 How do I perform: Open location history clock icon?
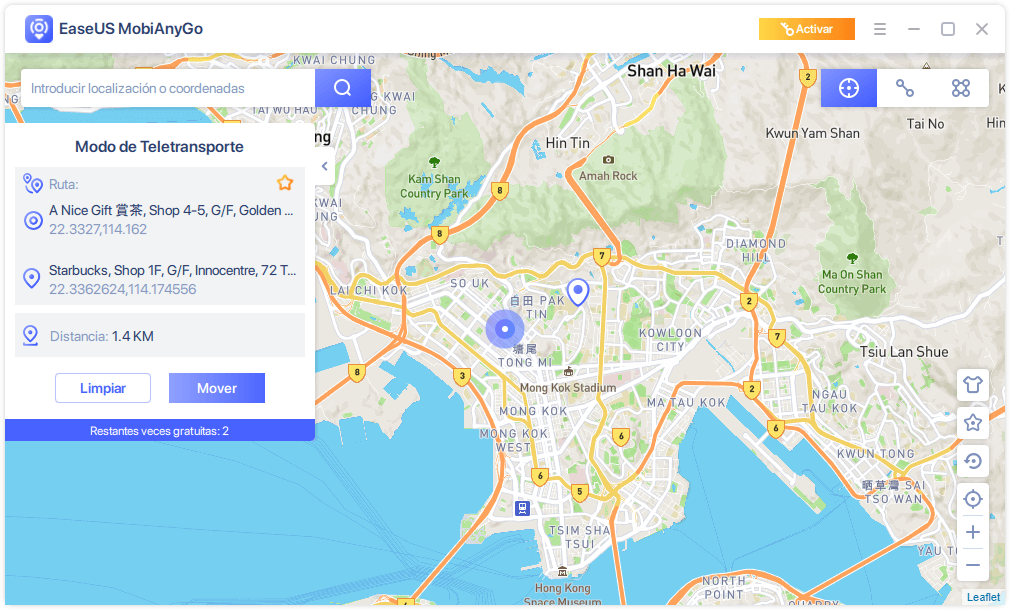pos(972,461)
